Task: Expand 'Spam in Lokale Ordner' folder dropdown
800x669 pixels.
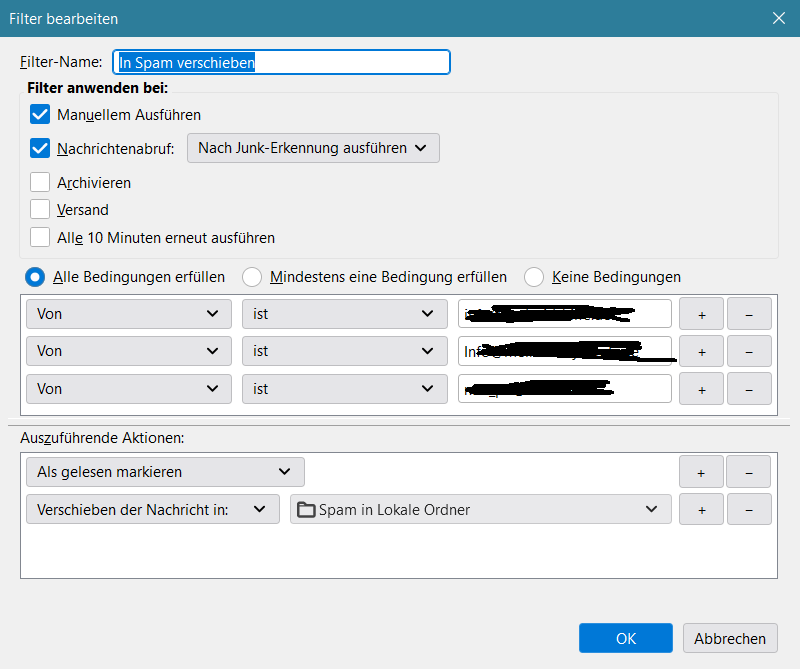Action: pos(481,509)
